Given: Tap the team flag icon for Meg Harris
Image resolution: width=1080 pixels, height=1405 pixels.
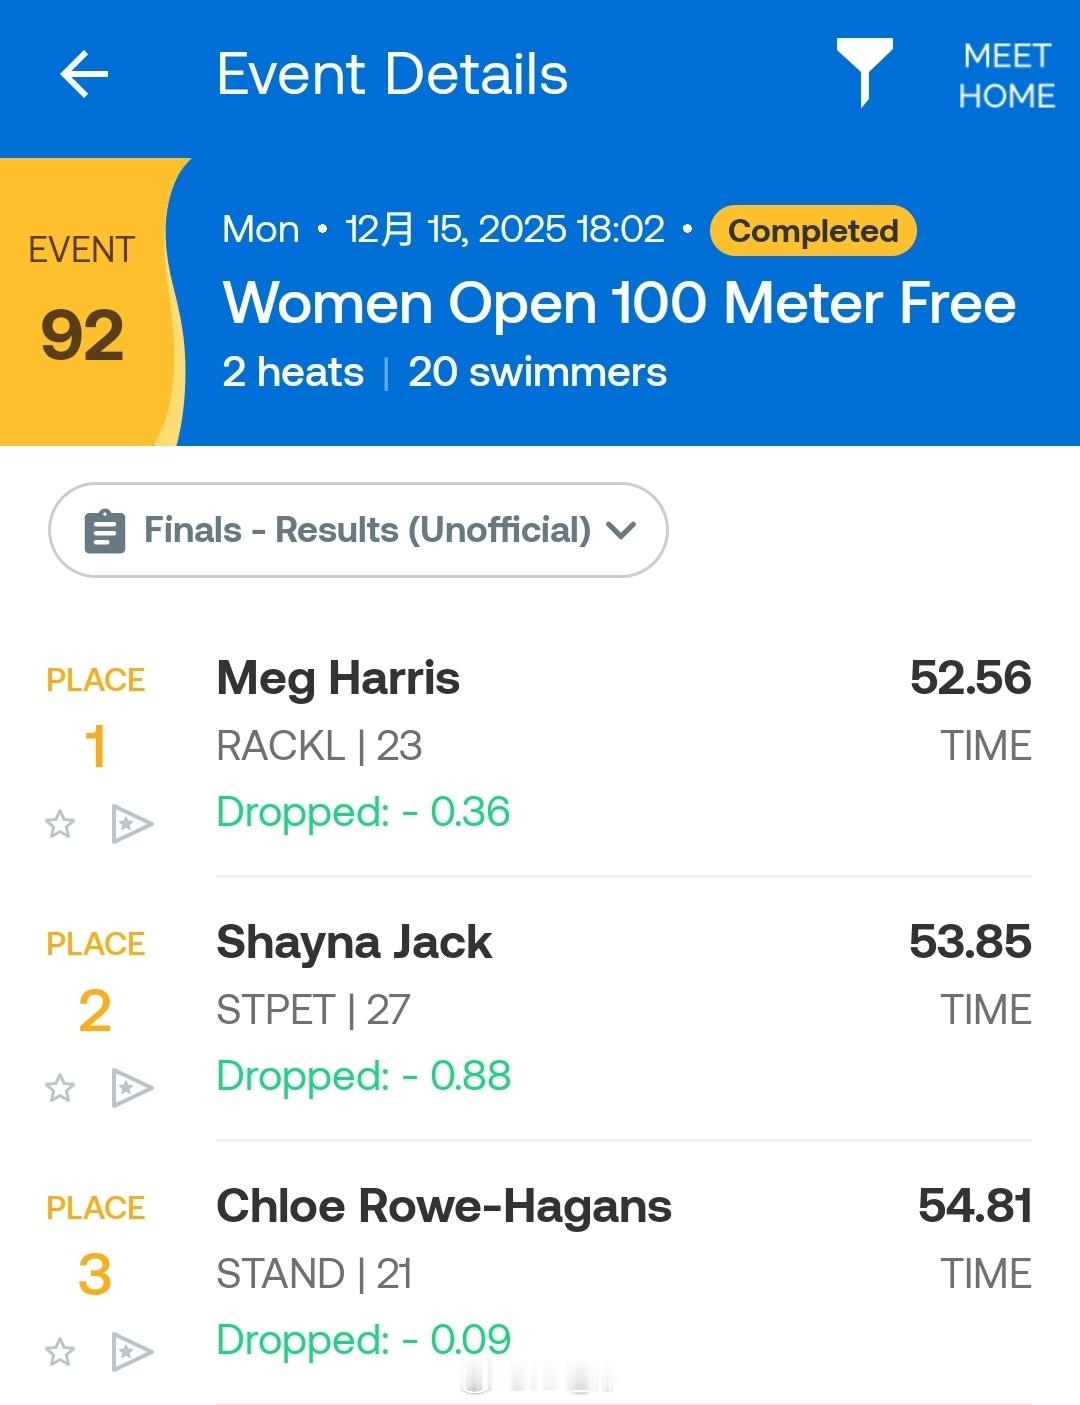Looking at the screenshot, I should [131, 824].
